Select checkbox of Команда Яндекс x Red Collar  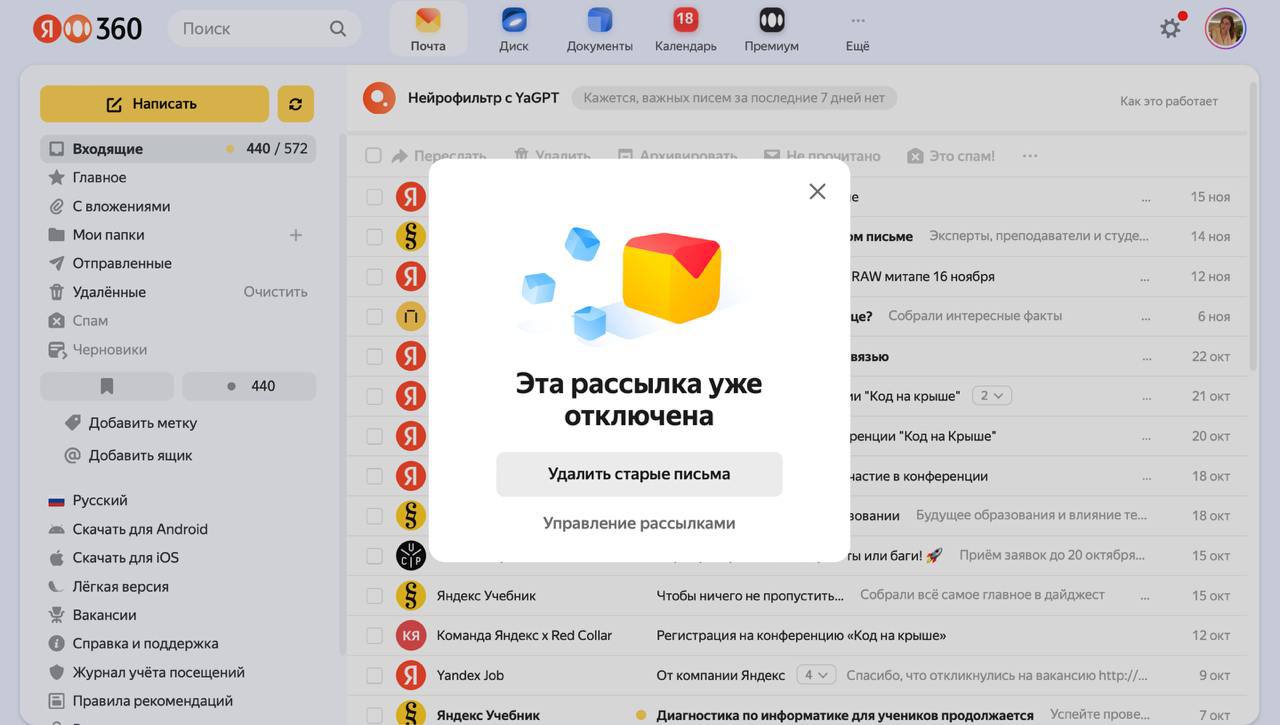374,636
